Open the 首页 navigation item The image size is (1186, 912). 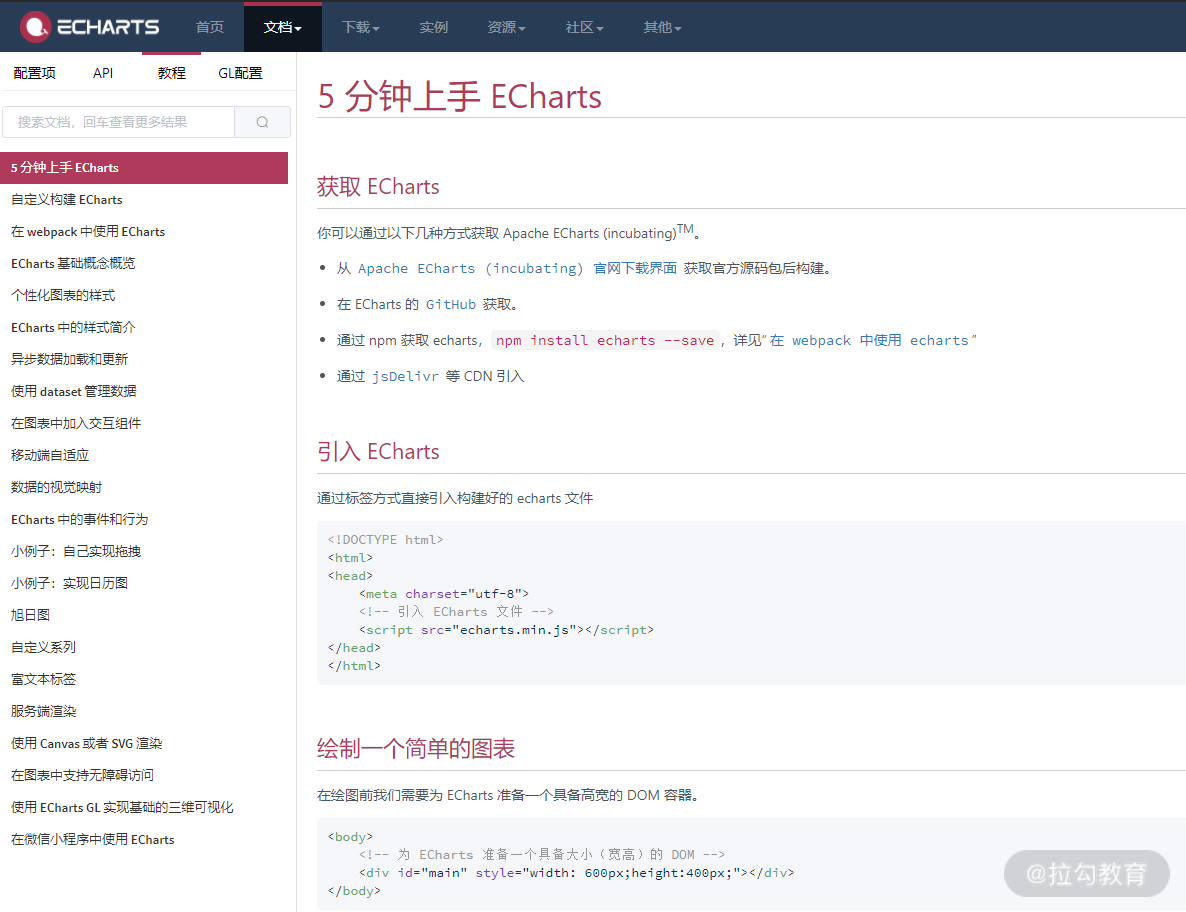tap(209, 27)
